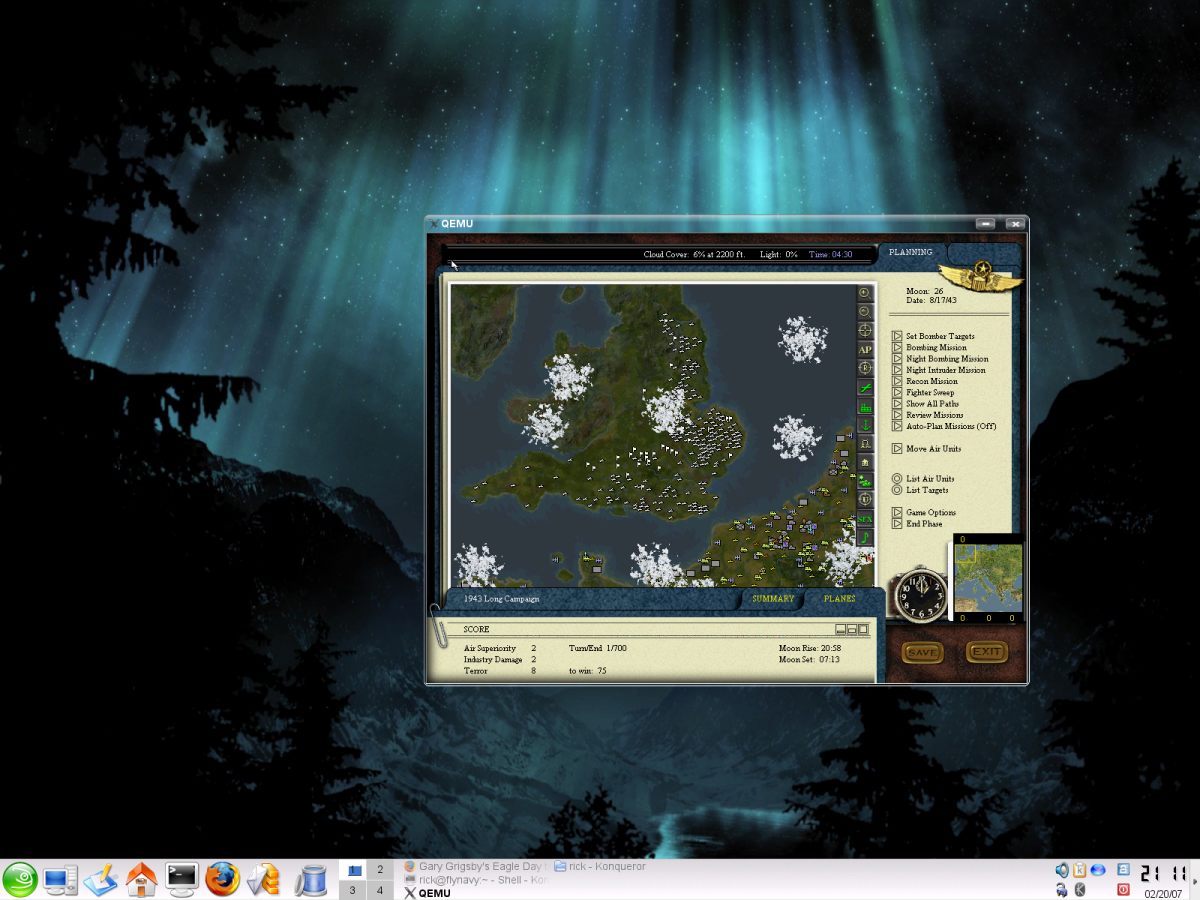This screenshot has height=900, width=1200.
Task: Open the My Computer panel icon
Action: point(60,880)
